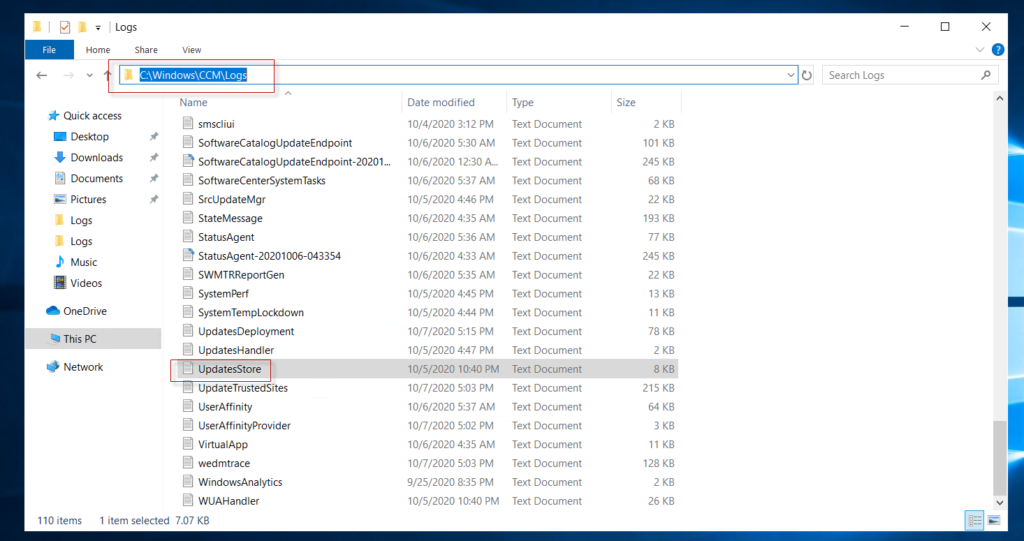Click the Properties checkmark icon in title bar
This screenshot has width=1024, height=541.
pyautogui.click(x=65, y=27)
